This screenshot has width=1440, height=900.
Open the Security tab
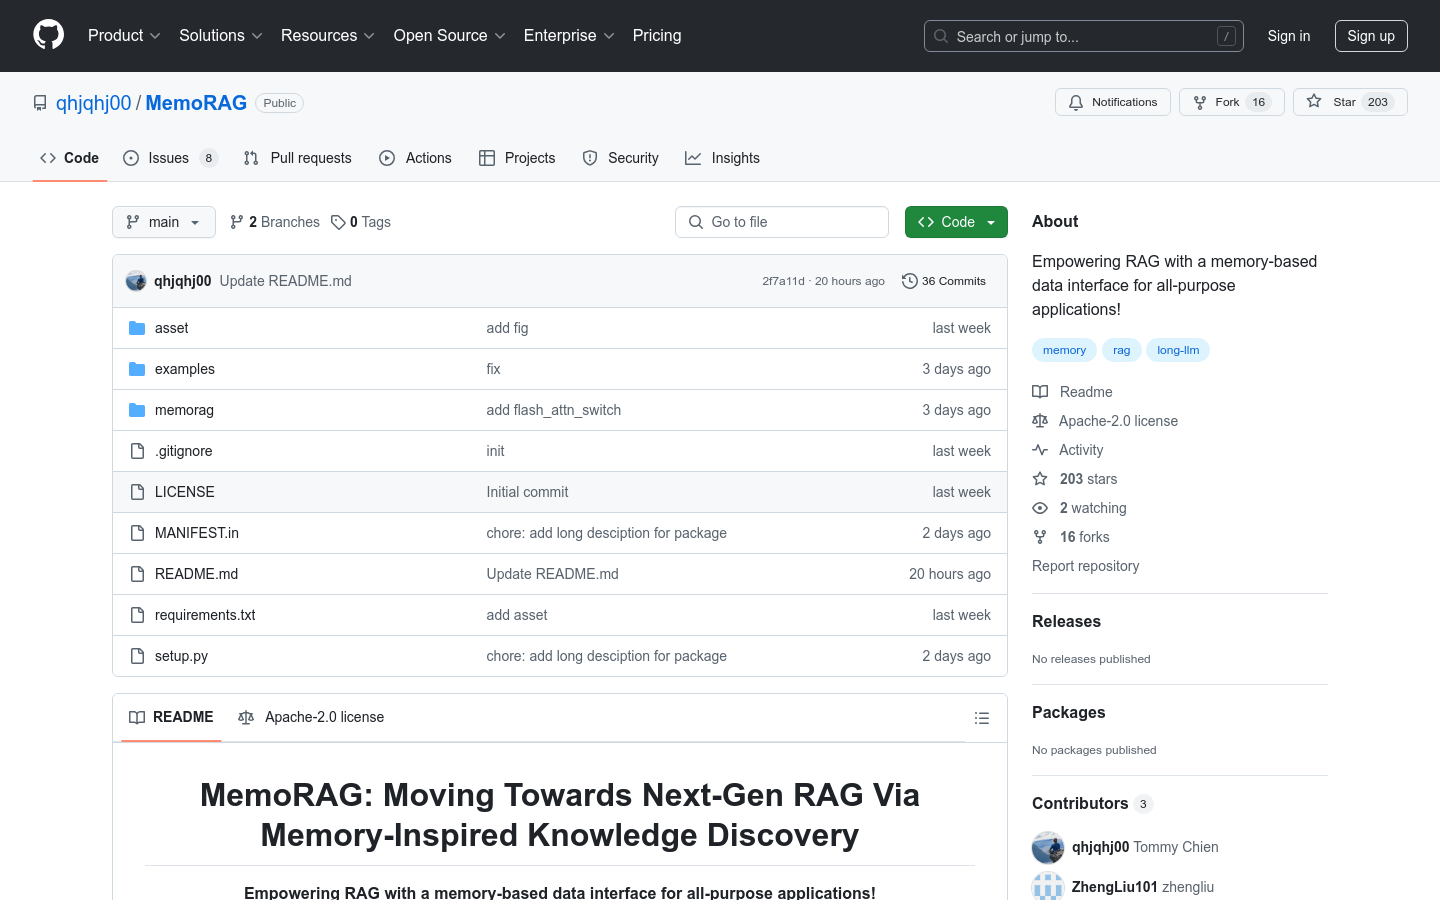[620, 158]
